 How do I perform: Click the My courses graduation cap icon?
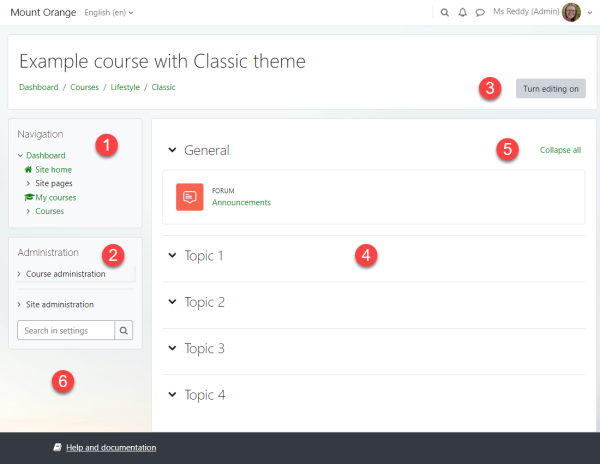coord(28,198)
